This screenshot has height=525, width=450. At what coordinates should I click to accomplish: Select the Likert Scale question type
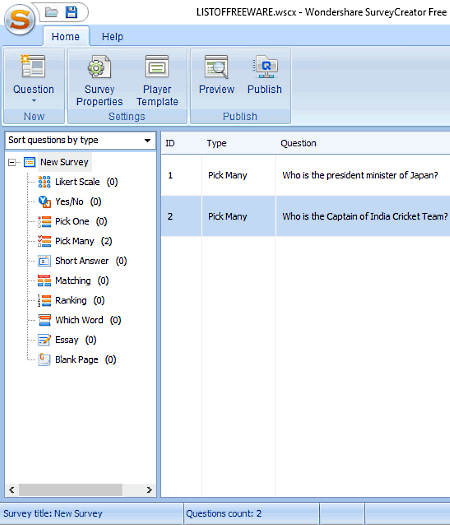coord(78,182)
